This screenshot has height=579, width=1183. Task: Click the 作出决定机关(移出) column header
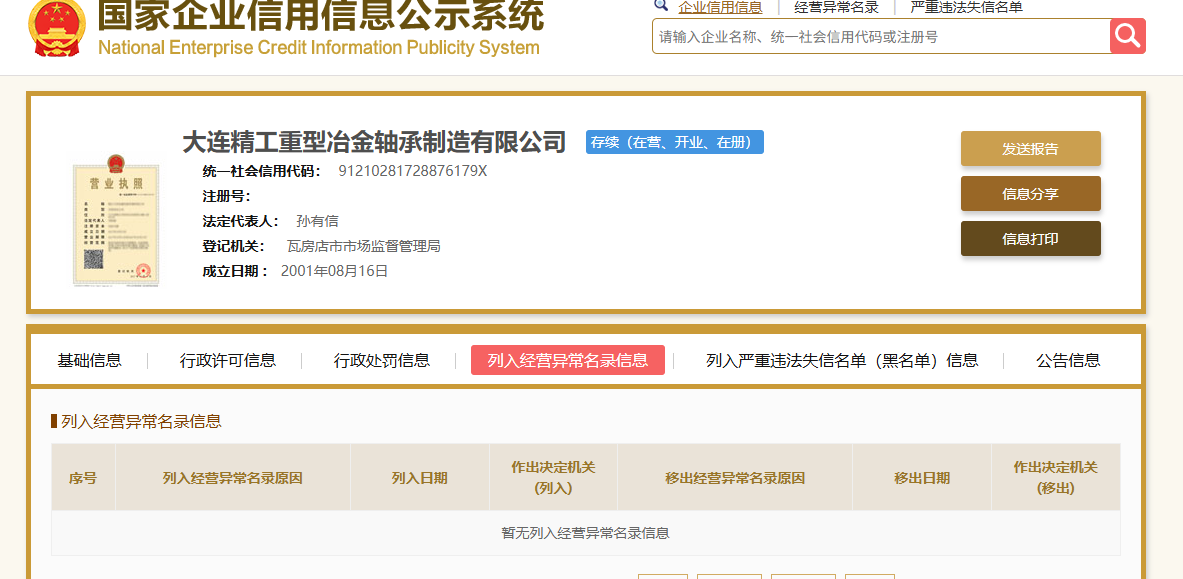pyautogui.click(x=1055, y=478)
